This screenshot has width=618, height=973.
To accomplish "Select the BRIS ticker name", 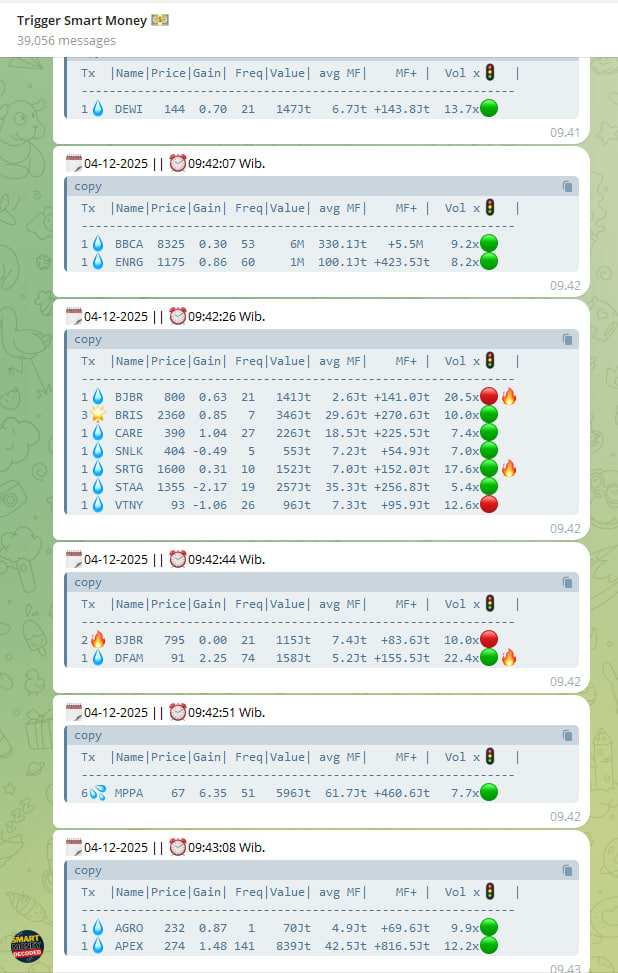I will pyautogui.click(x=128, y=415).
